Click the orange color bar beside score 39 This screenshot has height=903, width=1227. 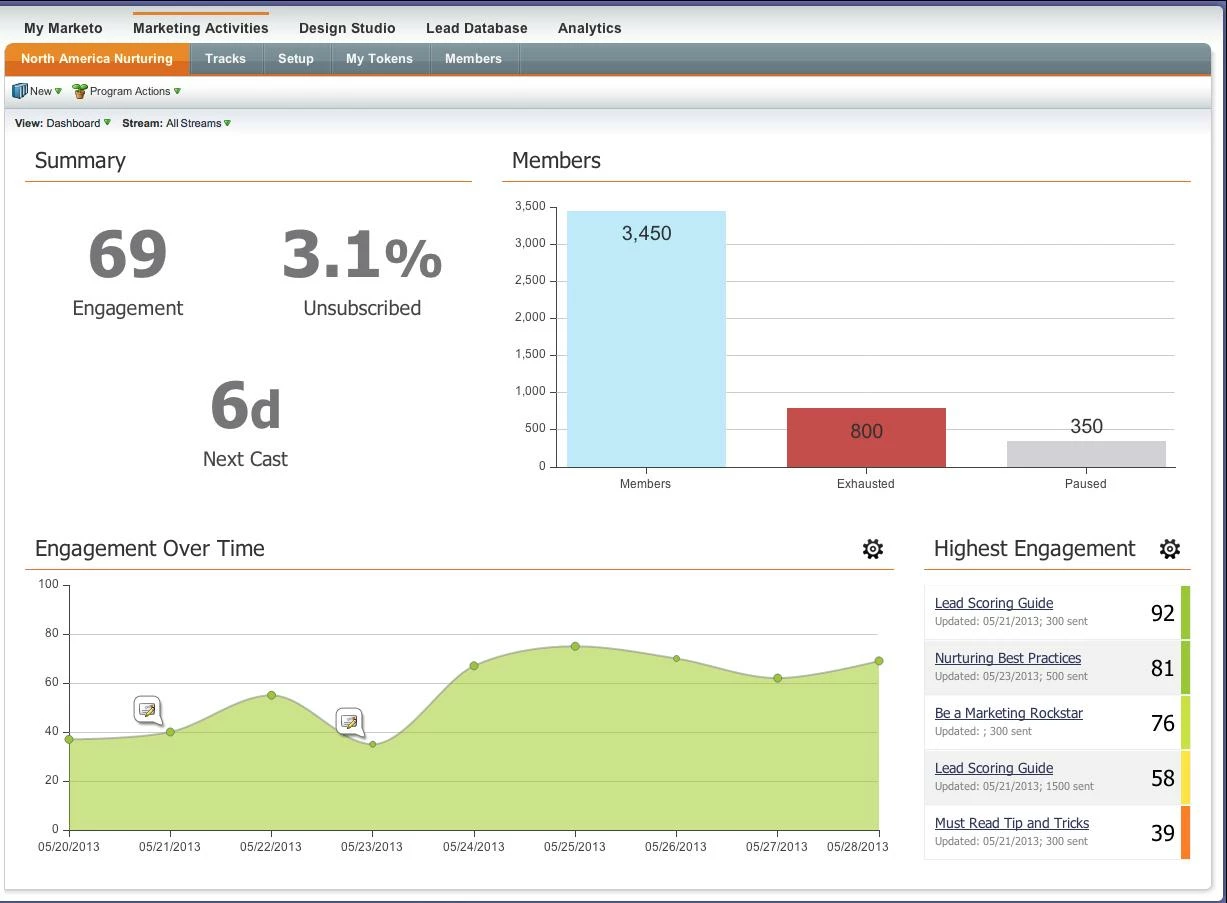1185,833
